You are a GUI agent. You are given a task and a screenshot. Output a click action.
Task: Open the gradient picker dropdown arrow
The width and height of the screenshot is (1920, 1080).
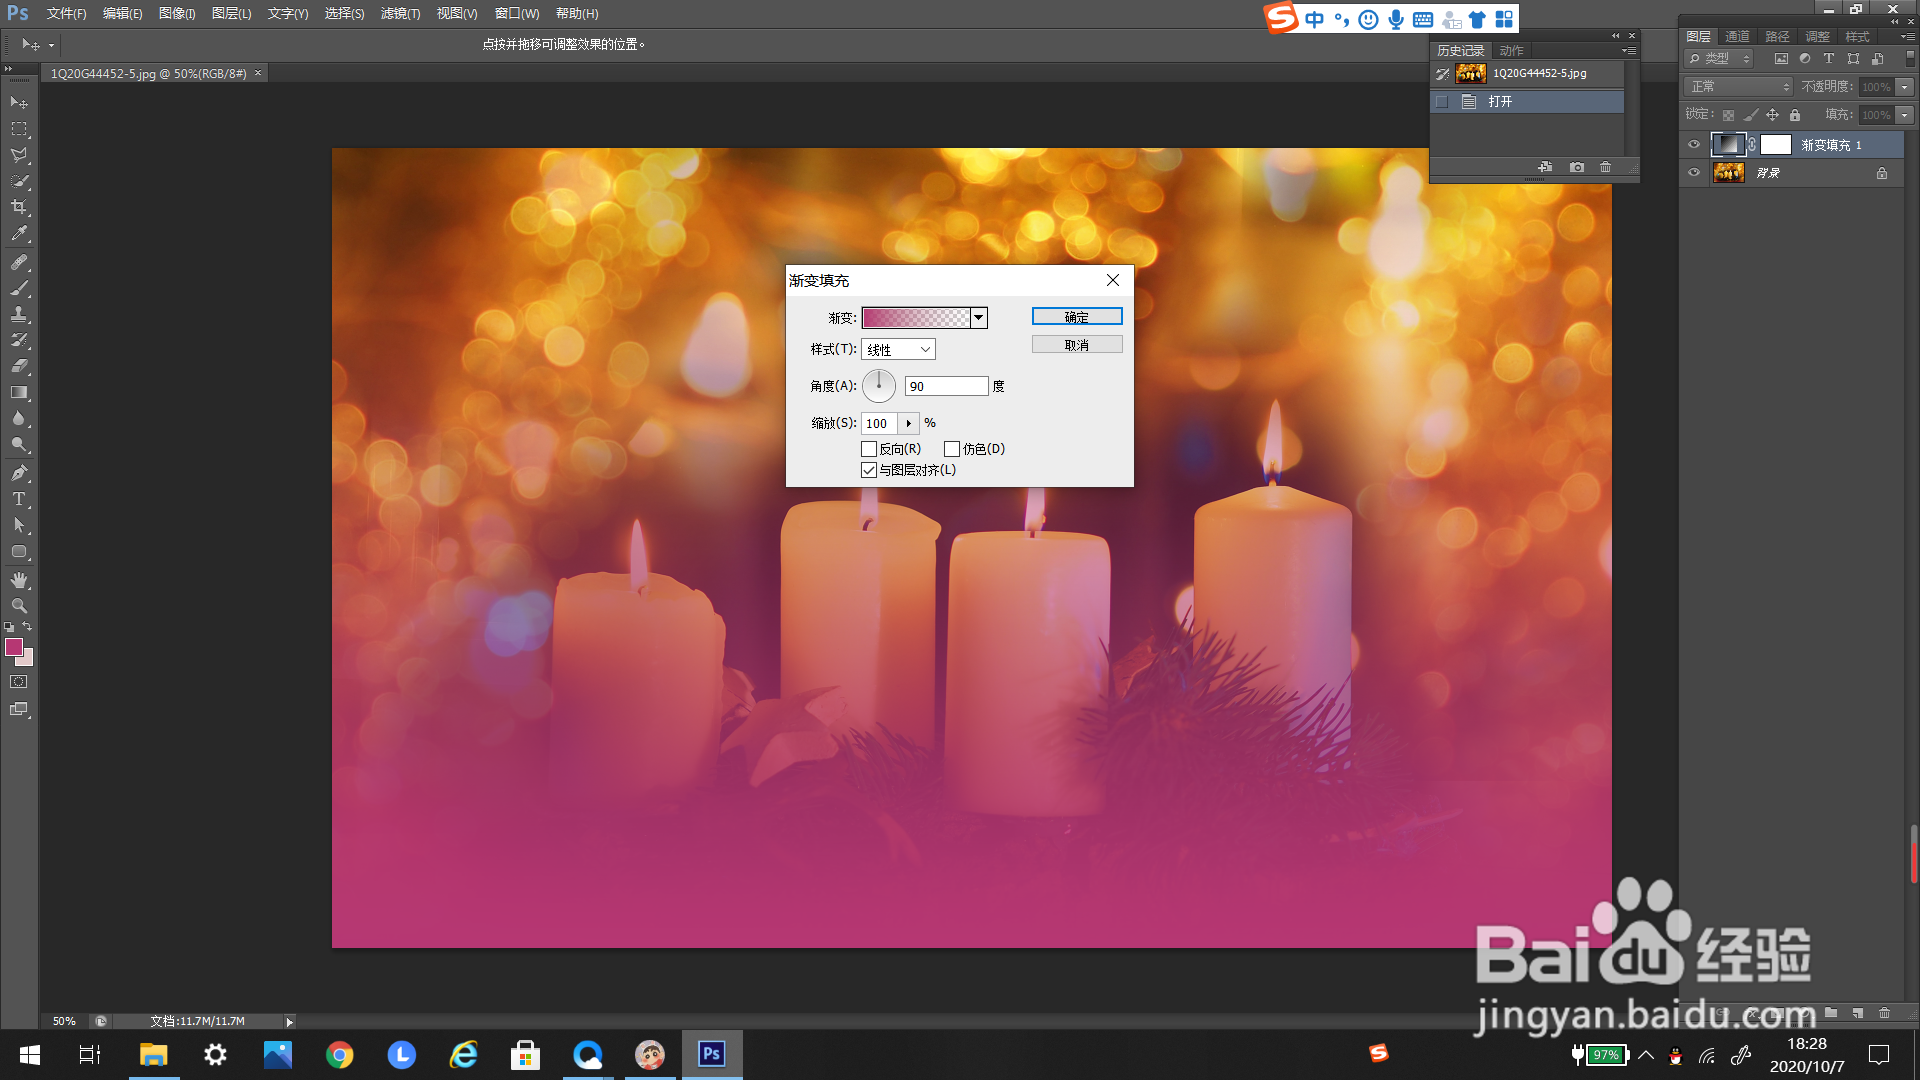[979, 318]
